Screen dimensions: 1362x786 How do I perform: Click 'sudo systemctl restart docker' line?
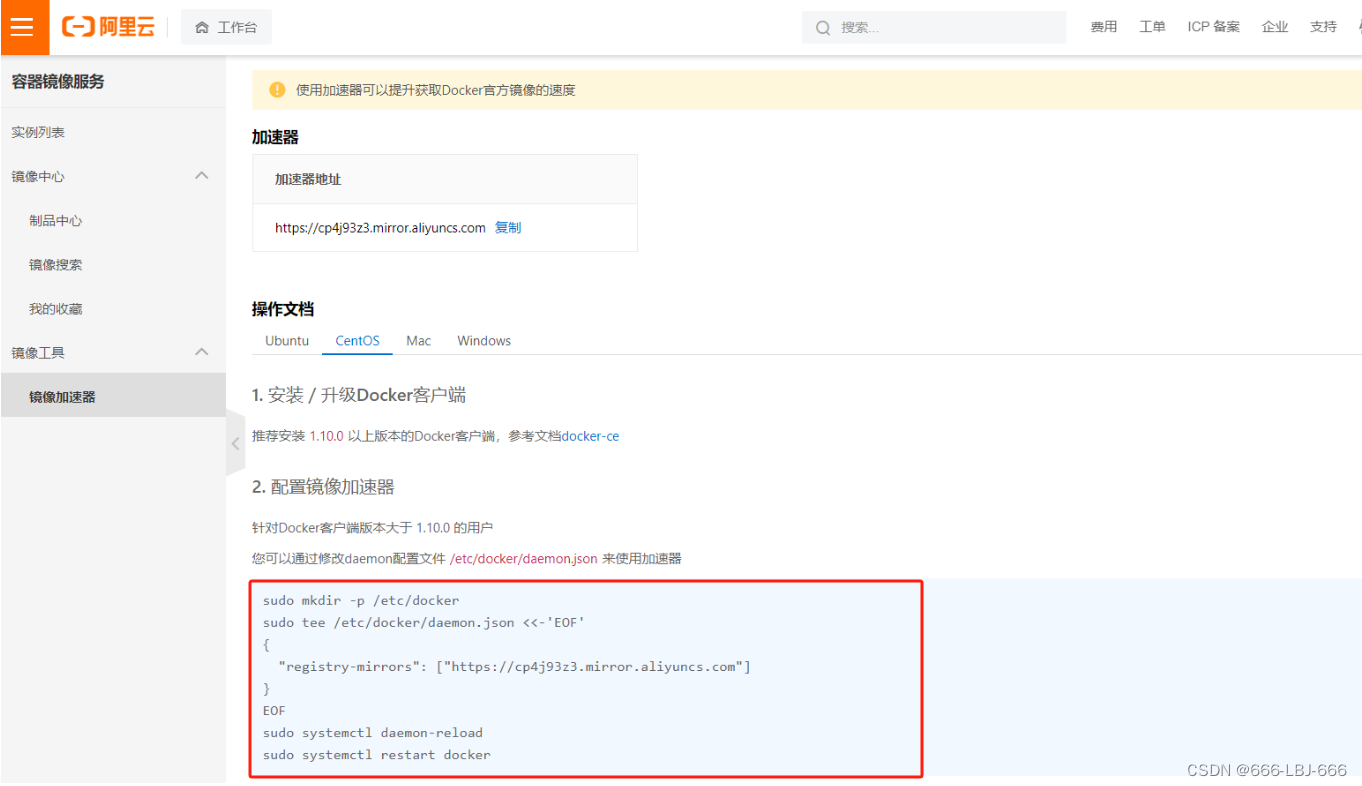click(377, 755)
